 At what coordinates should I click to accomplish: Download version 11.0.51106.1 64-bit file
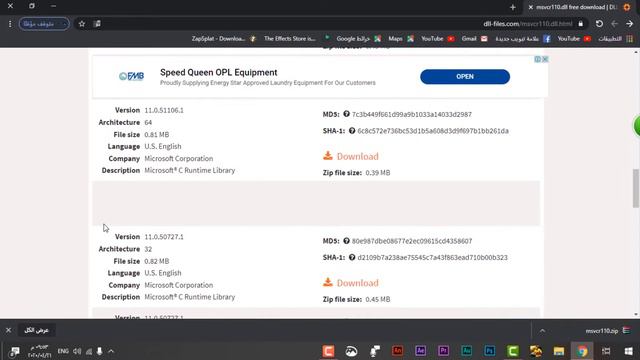pyautogui.click(x=351, y=156)
